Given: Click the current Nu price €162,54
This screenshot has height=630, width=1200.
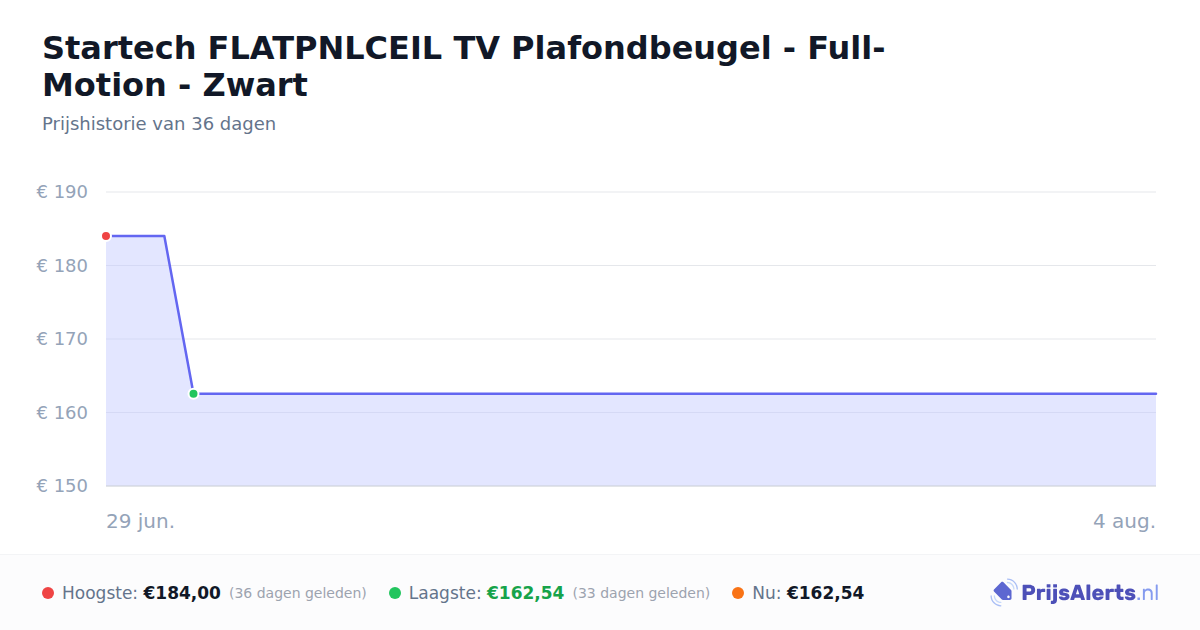Looking at the screenshot, I should pos(825,593).
